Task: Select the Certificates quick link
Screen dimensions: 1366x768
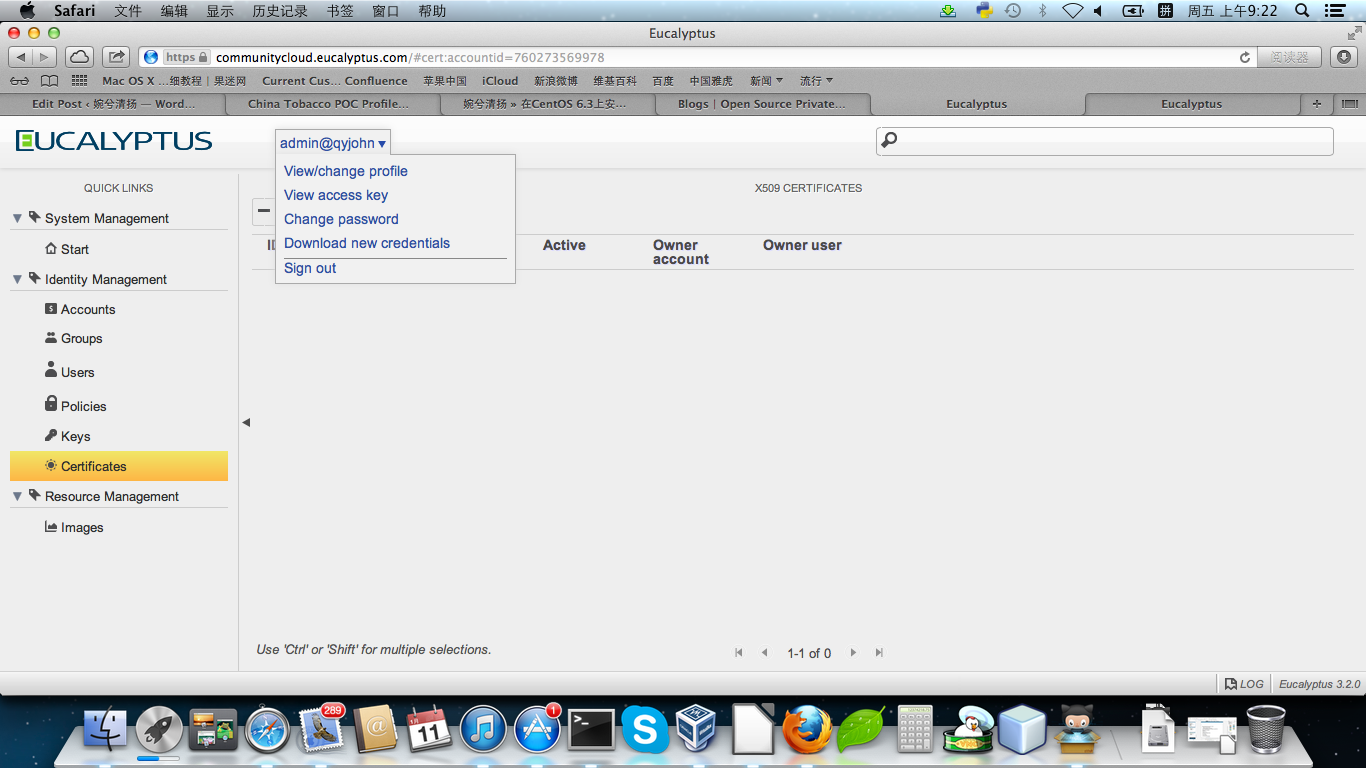Action: pyautogui.click(x=119, y=466)
